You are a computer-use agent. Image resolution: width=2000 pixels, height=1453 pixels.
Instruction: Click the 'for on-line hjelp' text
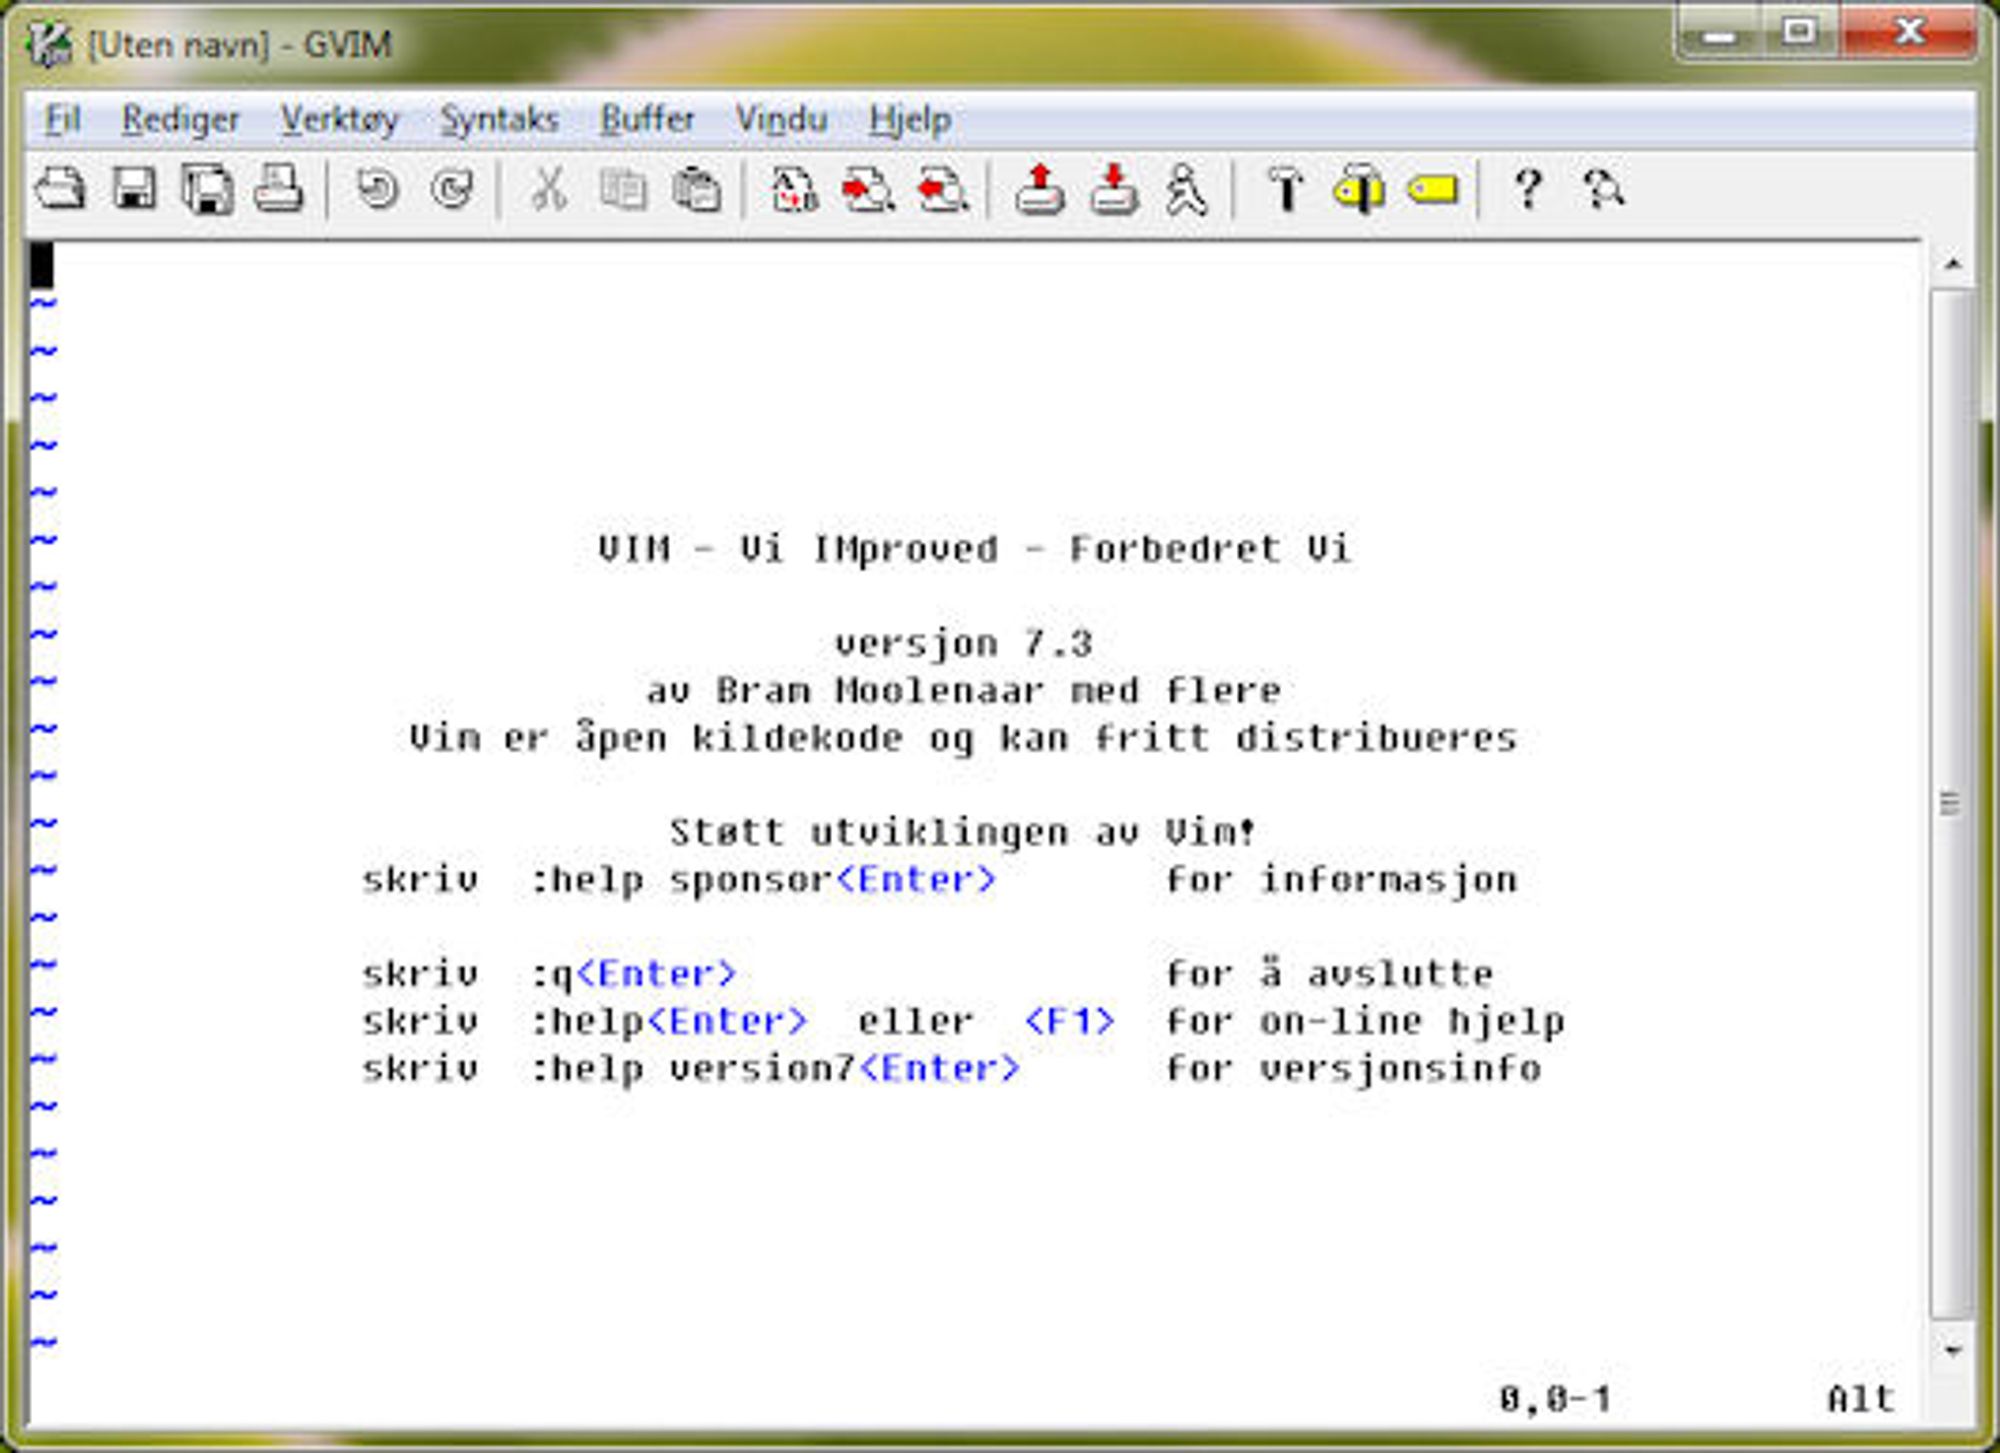[x=1365, y=1021]
